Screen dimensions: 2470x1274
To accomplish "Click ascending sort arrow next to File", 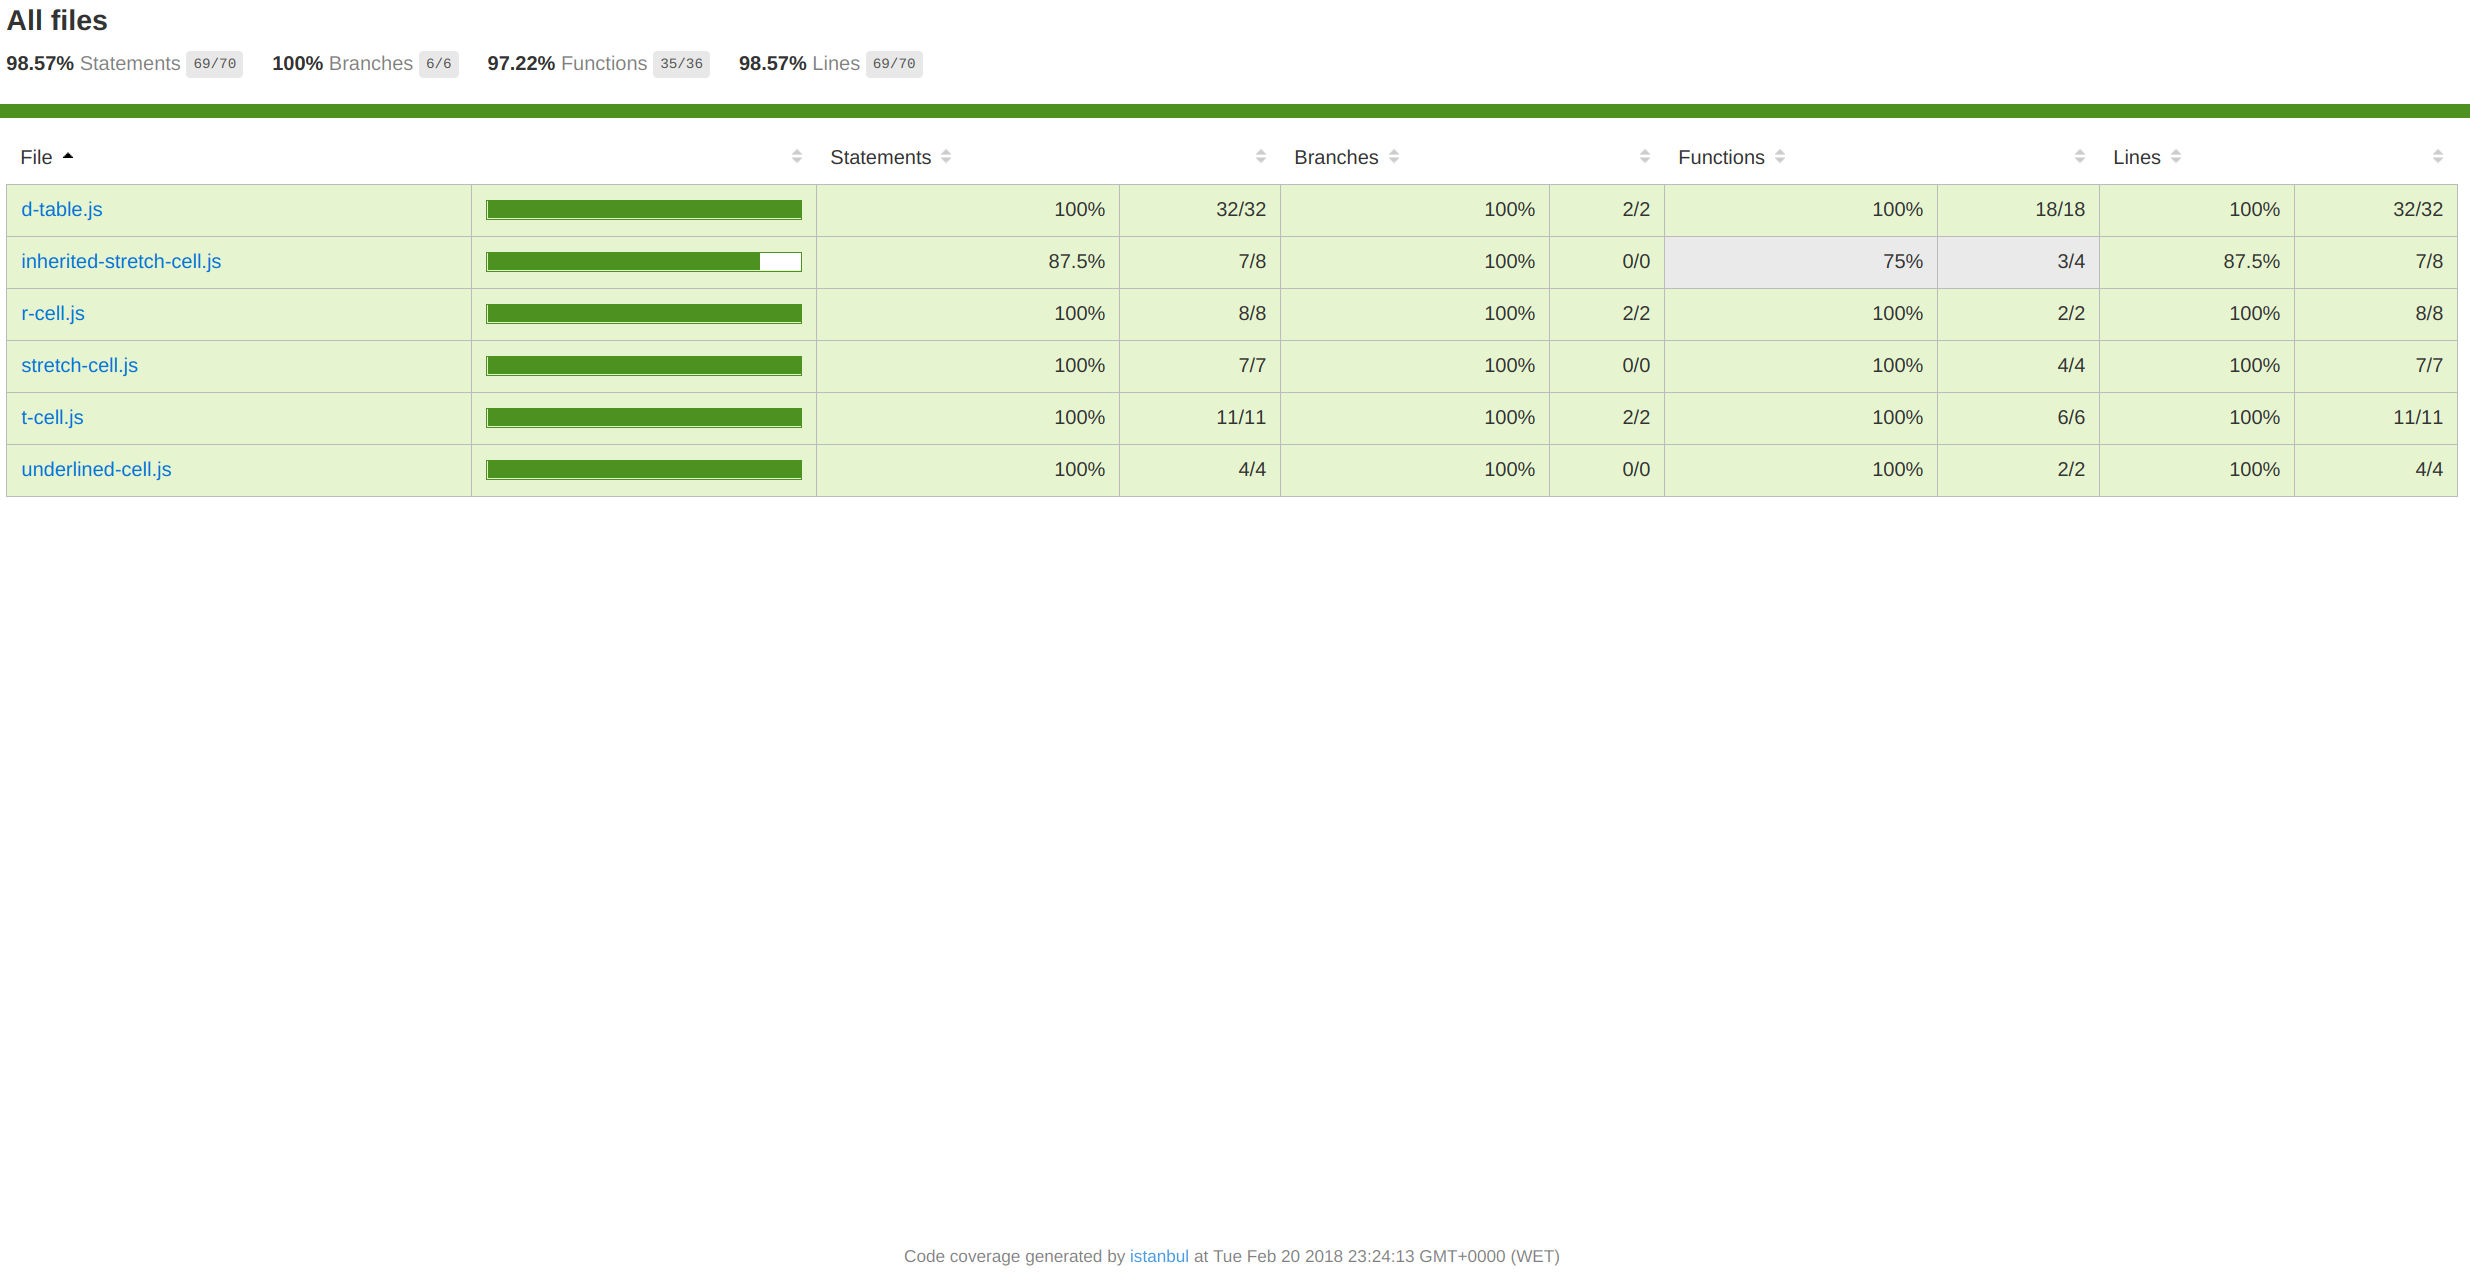I will 68,156.
